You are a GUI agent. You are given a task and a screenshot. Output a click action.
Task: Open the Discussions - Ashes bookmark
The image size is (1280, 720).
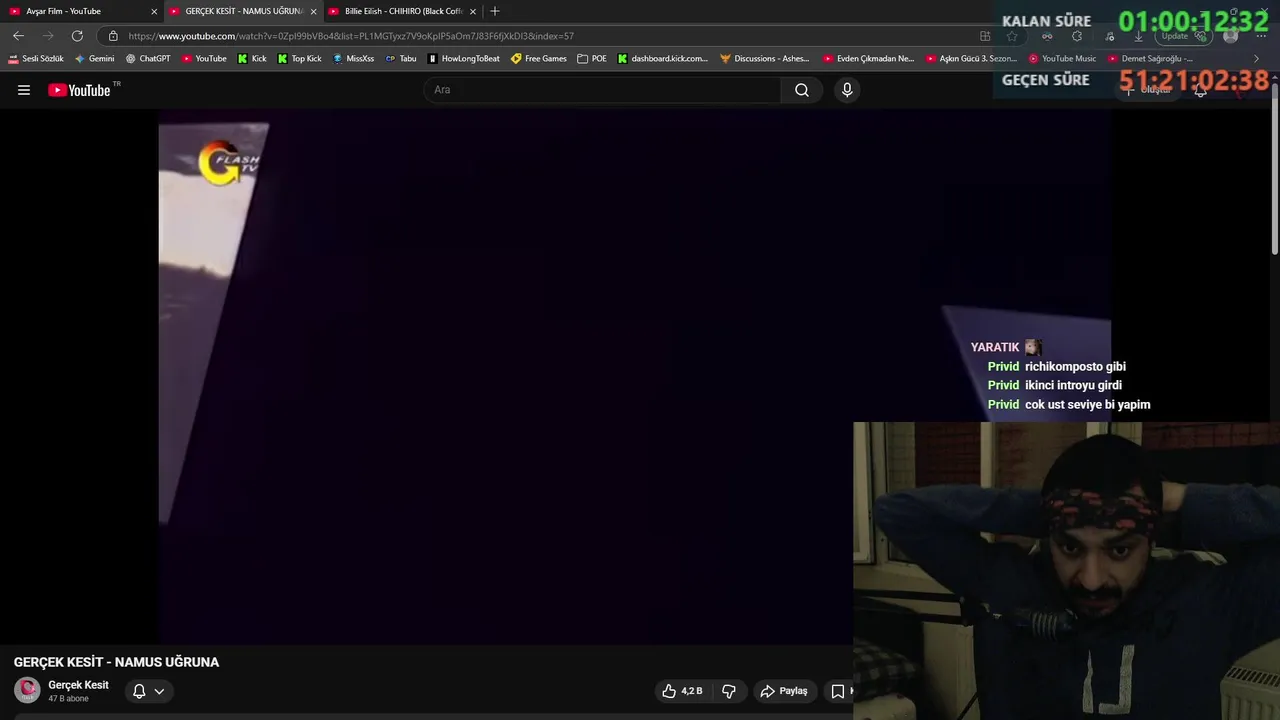765,59
